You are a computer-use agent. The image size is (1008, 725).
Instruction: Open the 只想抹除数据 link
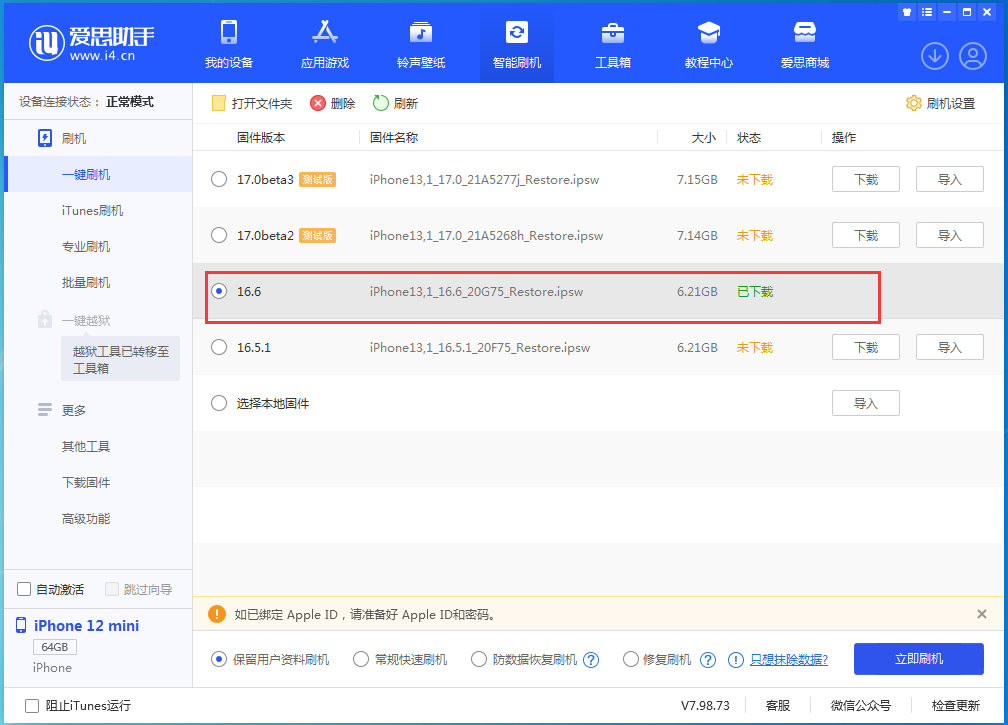point(789,658)
